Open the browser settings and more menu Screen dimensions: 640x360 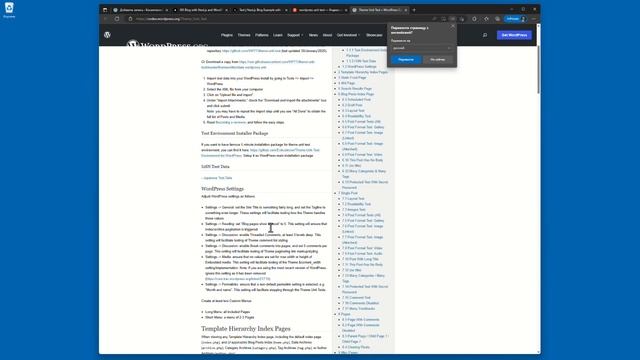(534, 19)
